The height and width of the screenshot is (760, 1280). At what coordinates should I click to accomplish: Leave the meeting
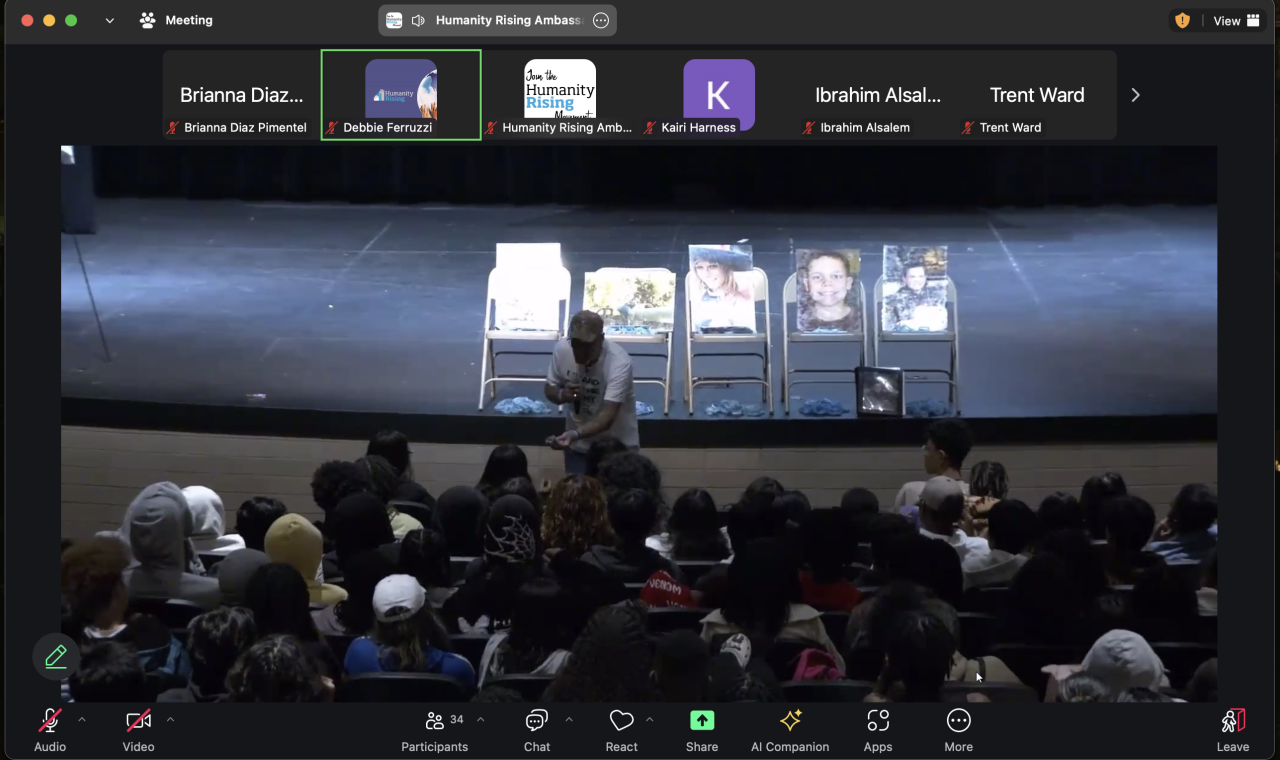click(x=1232, y=730)
